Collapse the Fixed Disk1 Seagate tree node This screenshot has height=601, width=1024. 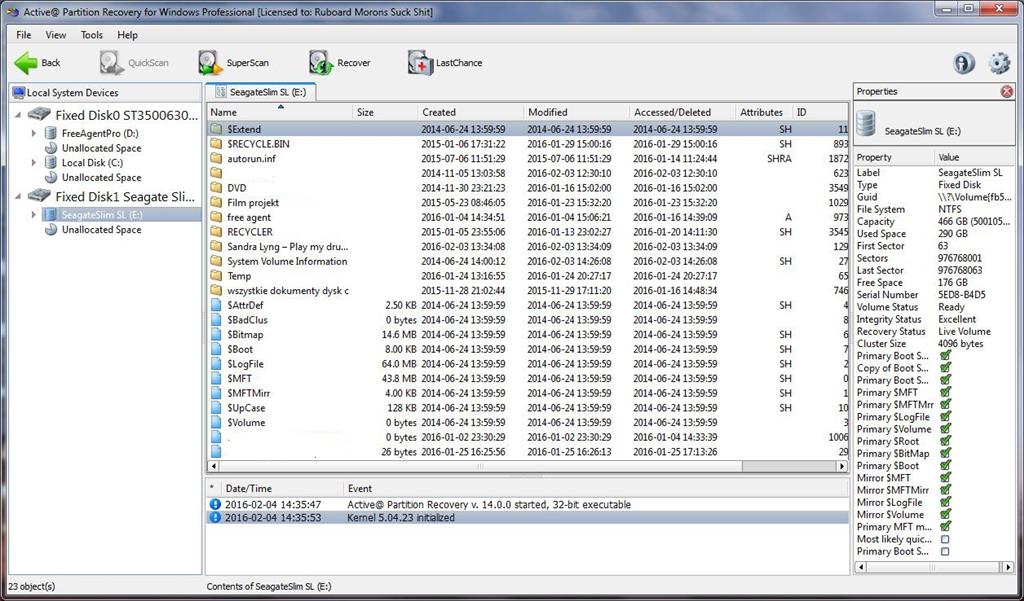click(18, 197)
